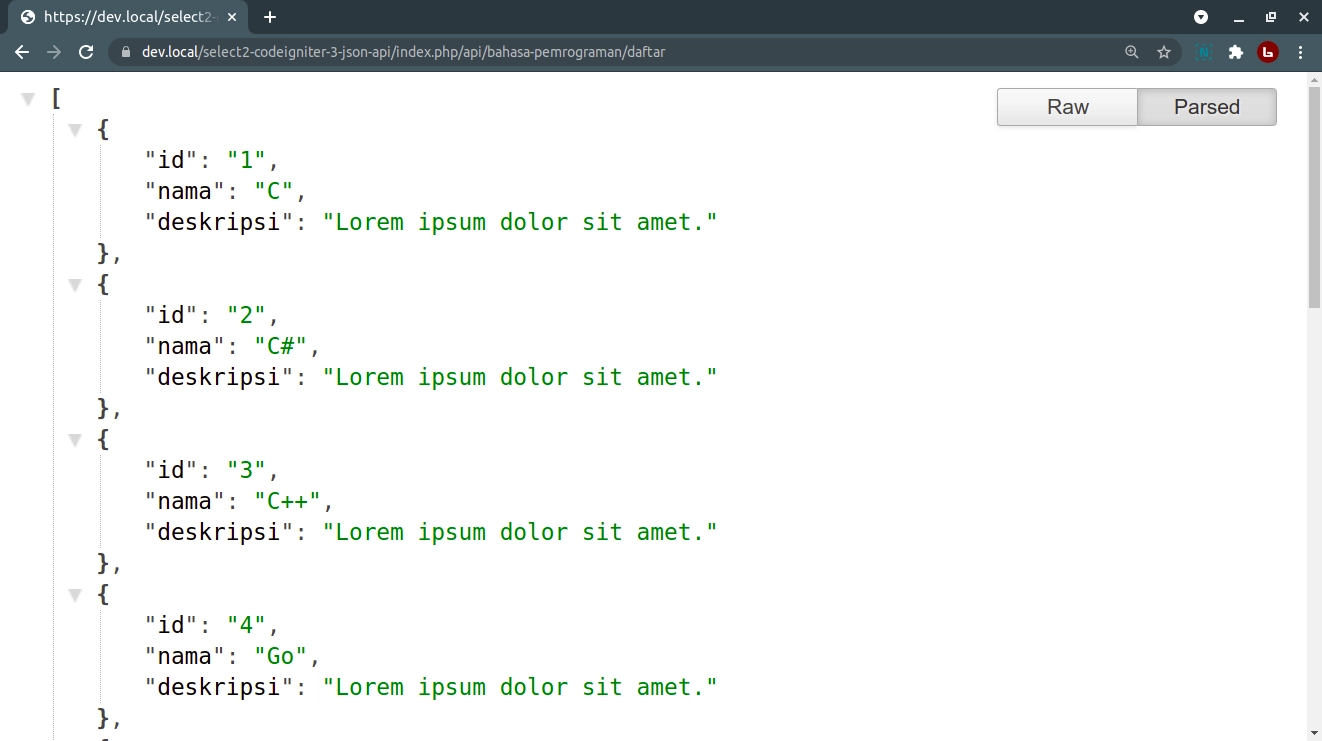Image resolution: width=1322 pixels, height=741 pixels.
Task: Click the "id" key of the Go object
Action: pyautogui.click(x=172, y=625)
